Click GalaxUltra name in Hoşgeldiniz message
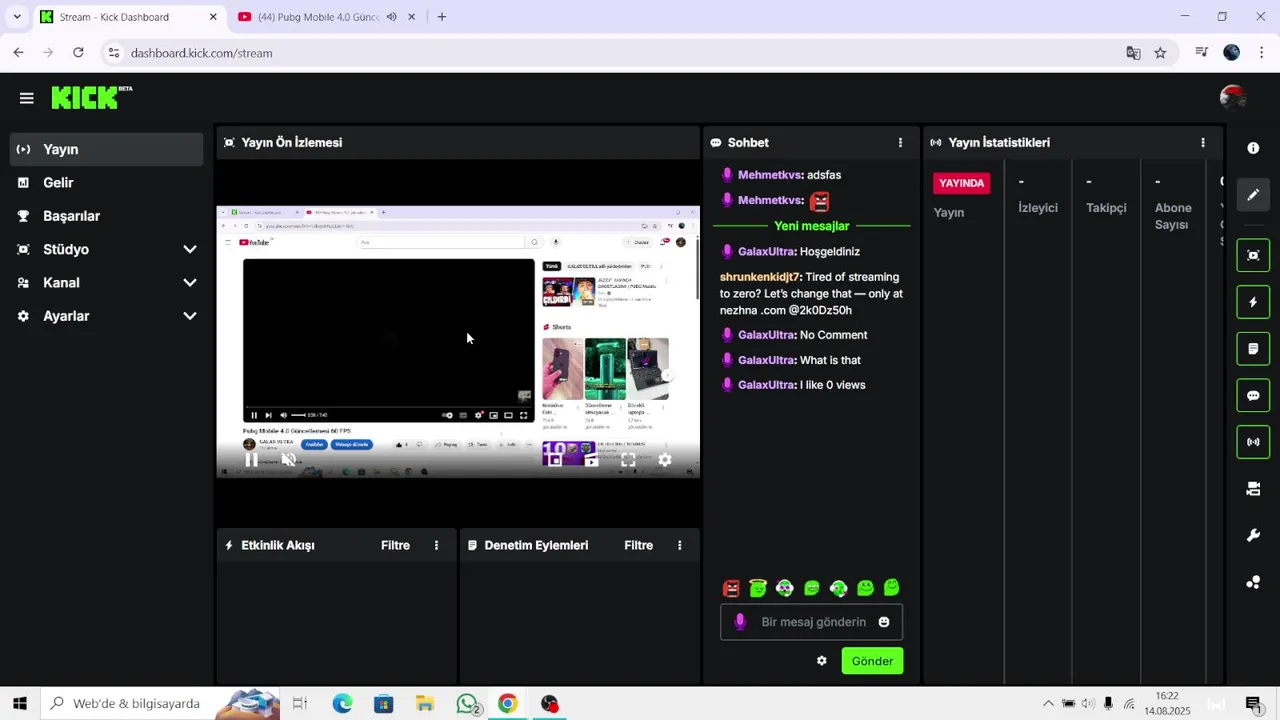The height and width of the screenshot is (720, 1280). (765, 252)
